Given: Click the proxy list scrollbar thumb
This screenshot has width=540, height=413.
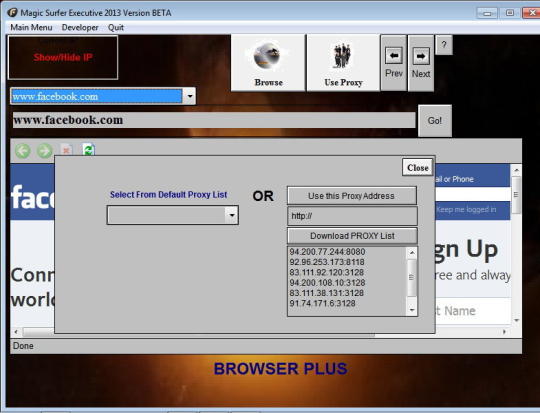Looking at the screenshot, I should [412, 278].
